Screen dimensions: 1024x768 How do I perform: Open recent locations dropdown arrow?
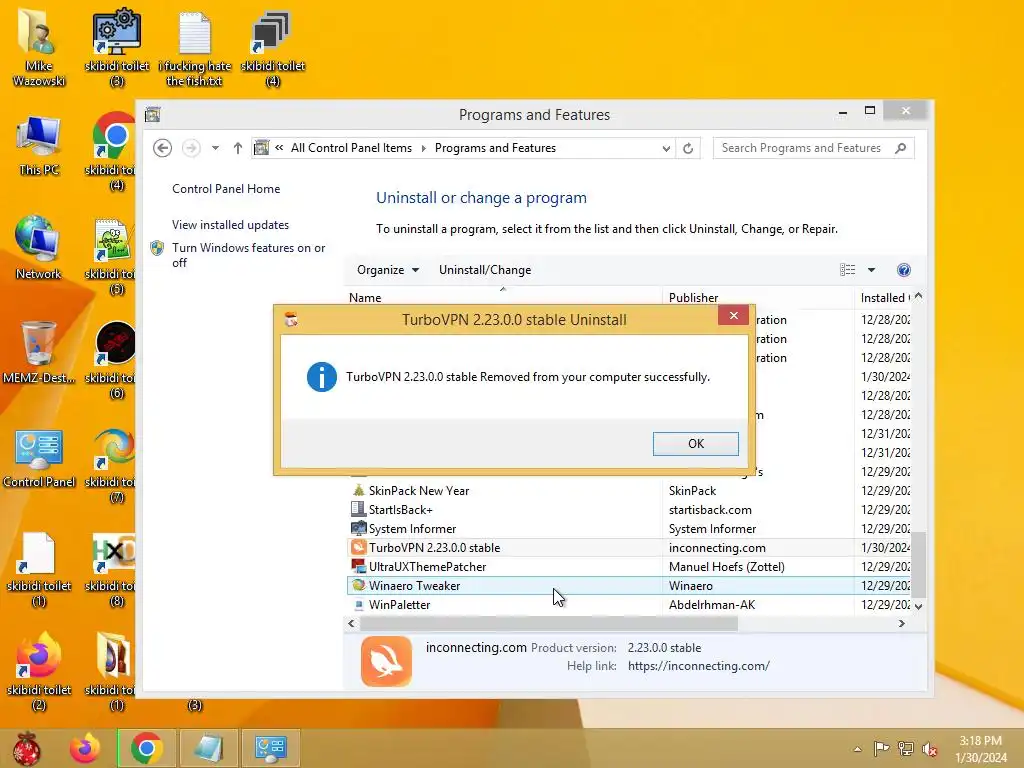(x=215, y=148)
